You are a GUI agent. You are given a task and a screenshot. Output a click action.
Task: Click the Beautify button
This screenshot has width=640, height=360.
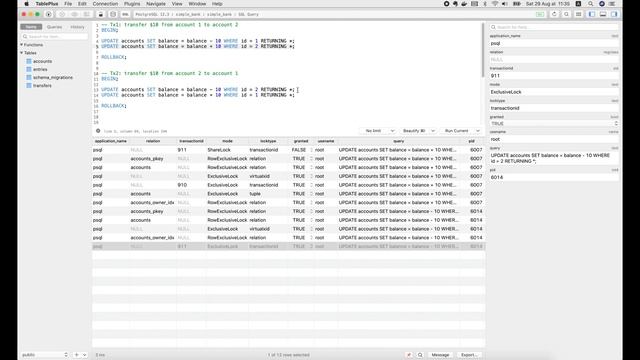(x=413, y=131)
